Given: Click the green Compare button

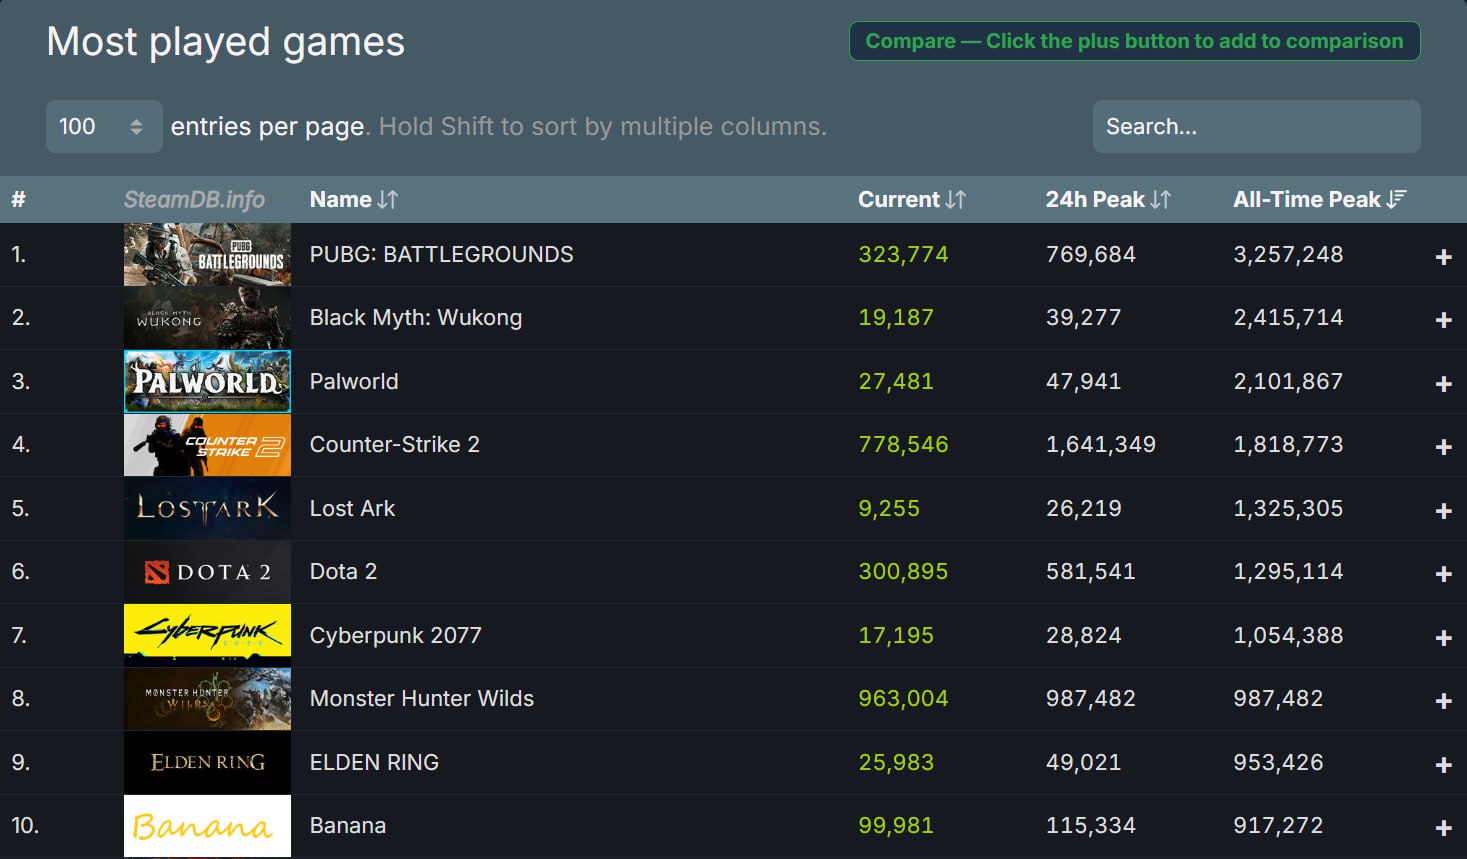Looking at the screenshot, I should point(1134,41).
